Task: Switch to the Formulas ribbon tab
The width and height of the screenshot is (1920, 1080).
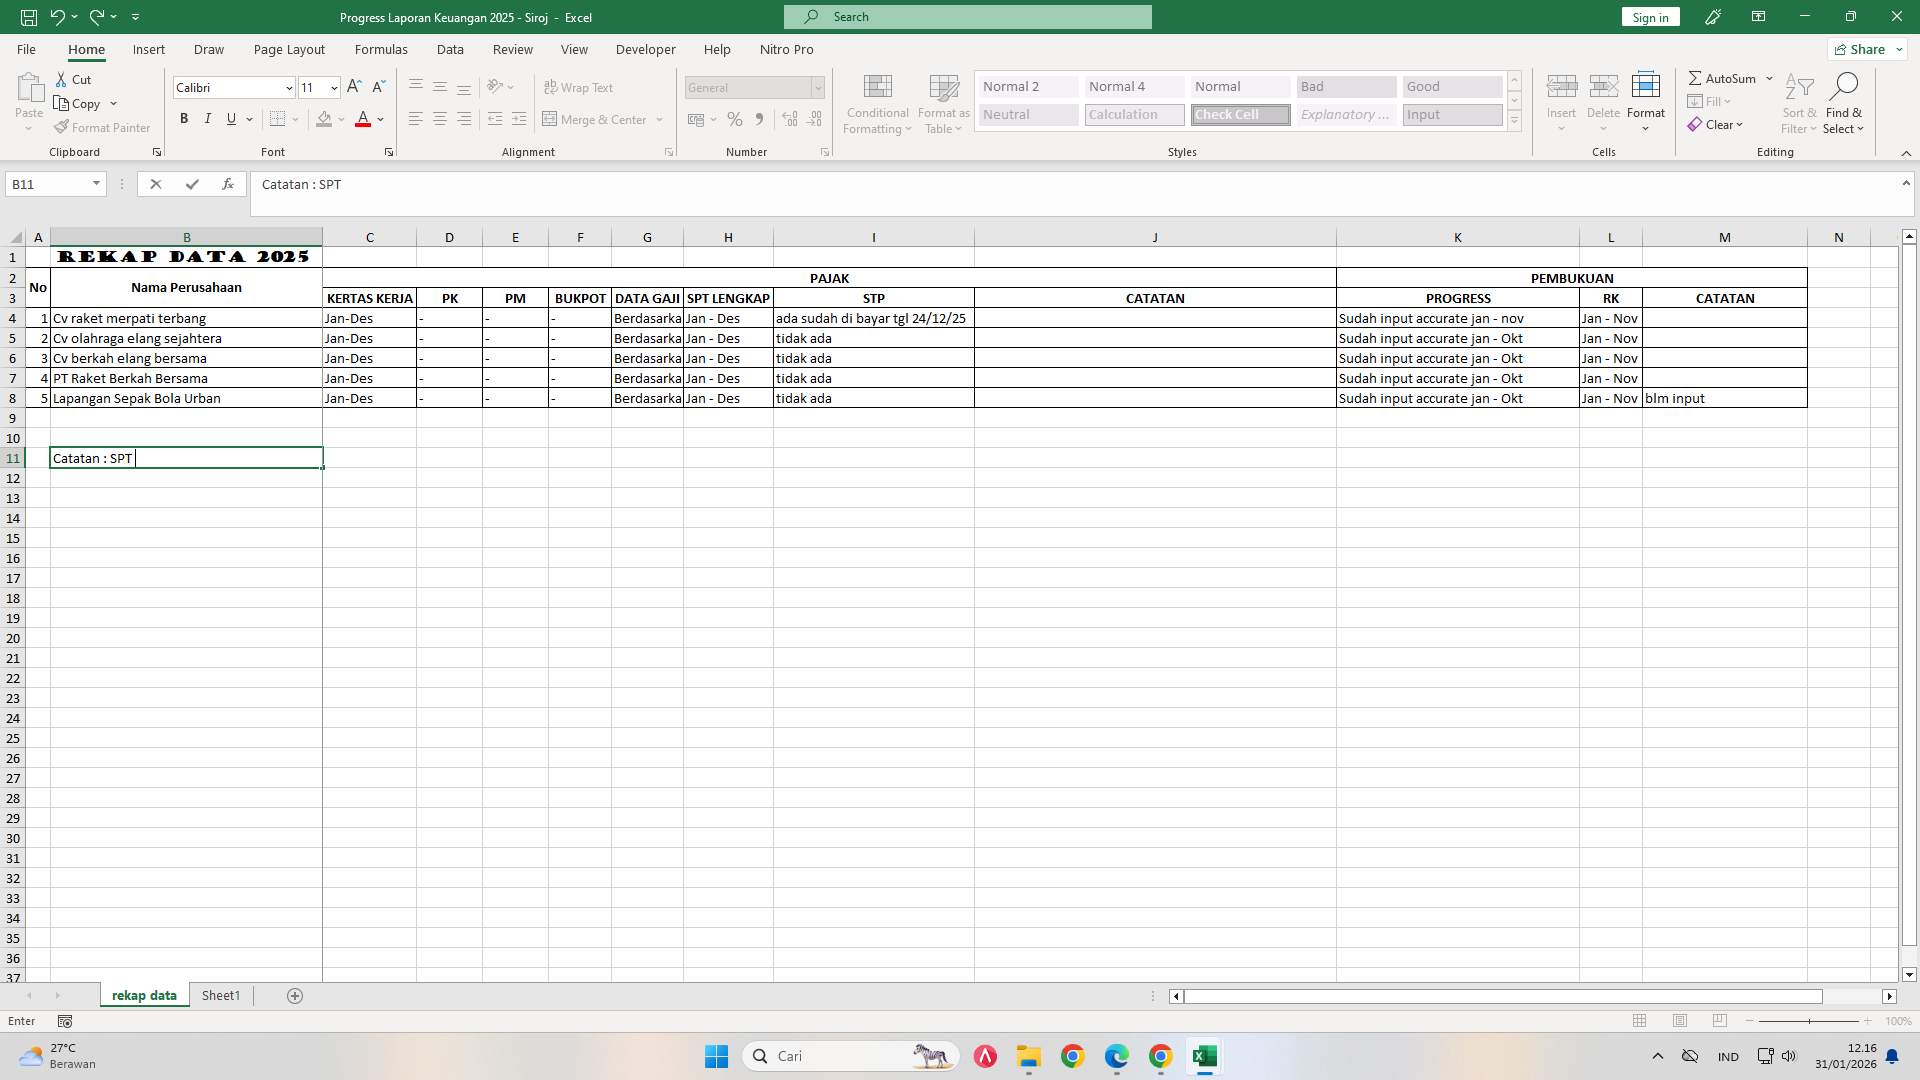Action: click(x=382, y=49)
